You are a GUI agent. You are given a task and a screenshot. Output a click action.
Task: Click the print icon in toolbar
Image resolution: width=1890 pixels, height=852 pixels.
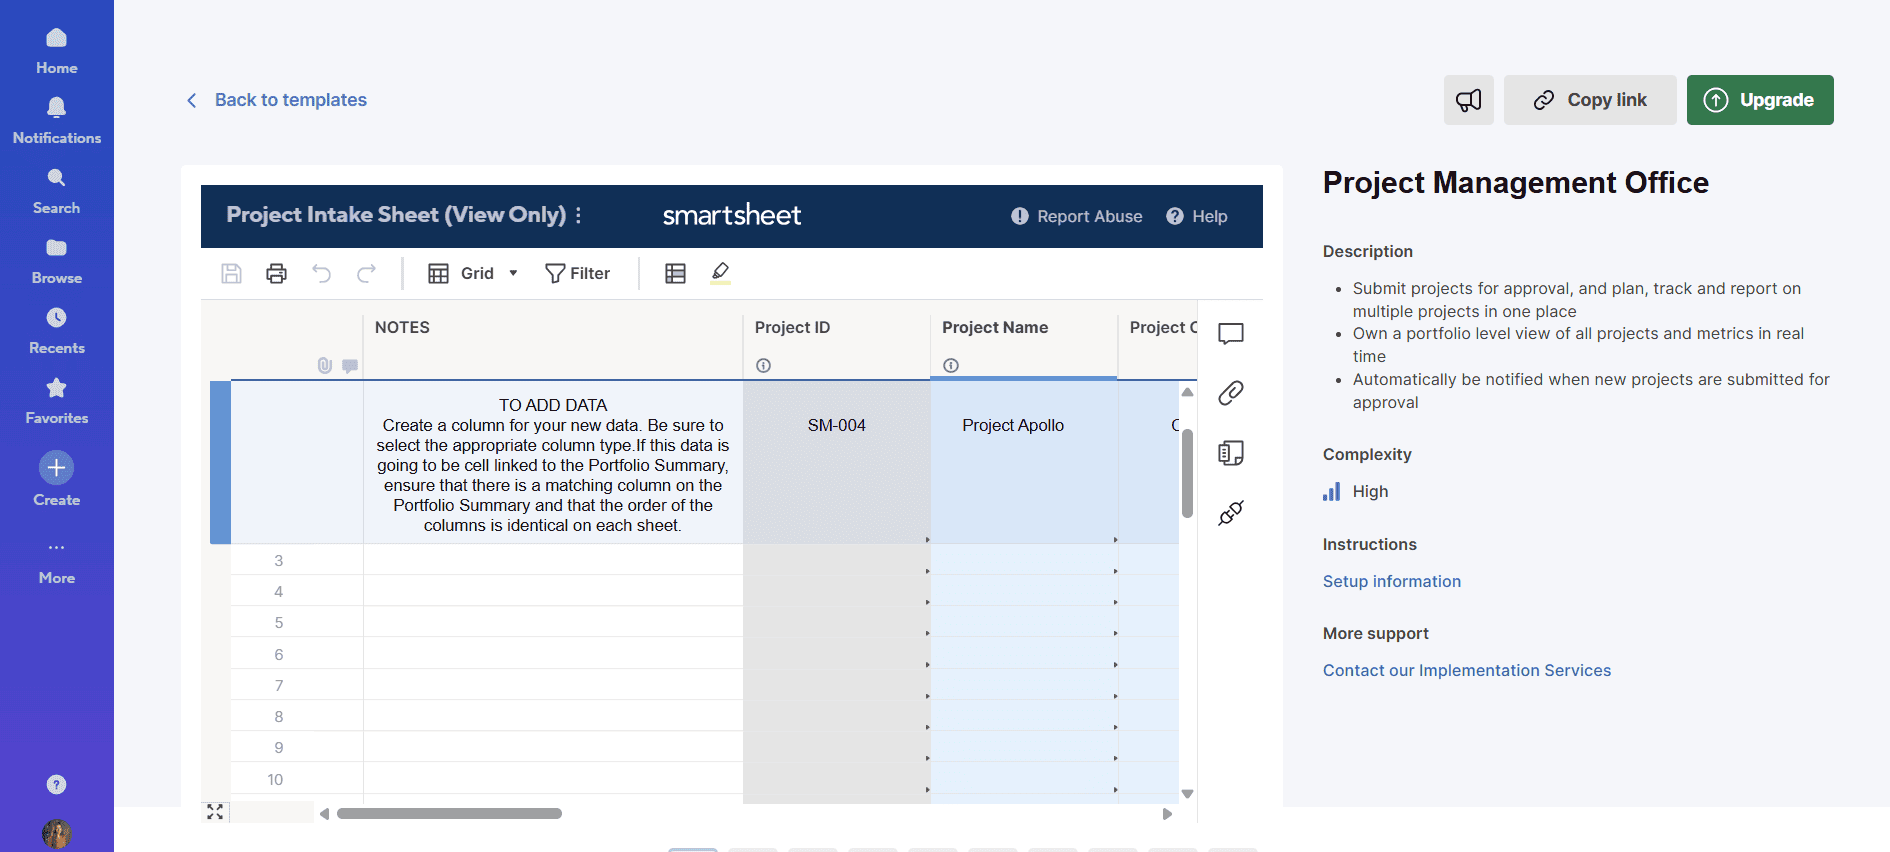276,273
